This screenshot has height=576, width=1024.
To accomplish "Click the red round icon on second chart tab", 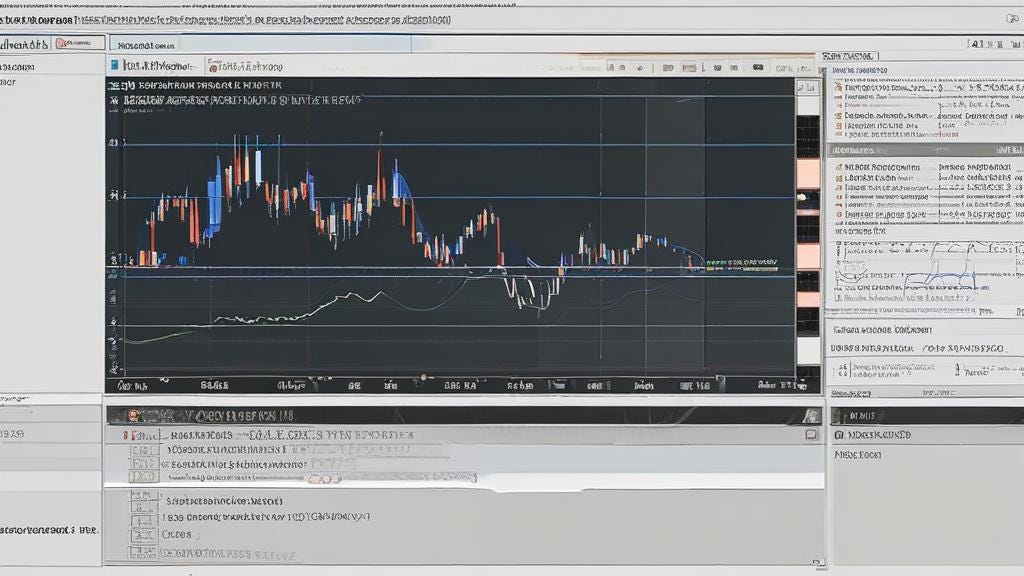I will tap(212, 67).
